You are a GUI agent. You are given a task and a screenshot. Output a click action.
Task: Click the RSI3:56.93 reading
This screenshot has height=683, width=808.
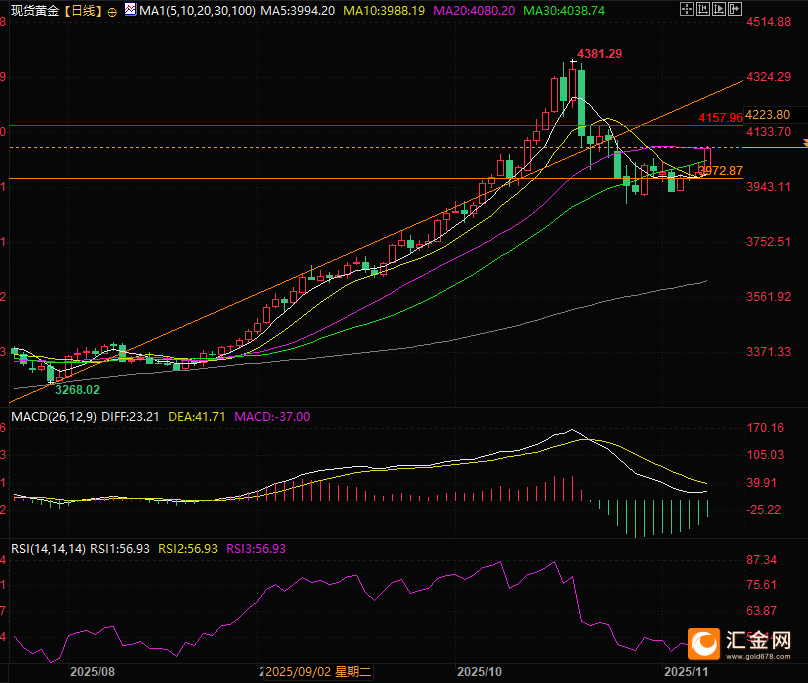256,548
